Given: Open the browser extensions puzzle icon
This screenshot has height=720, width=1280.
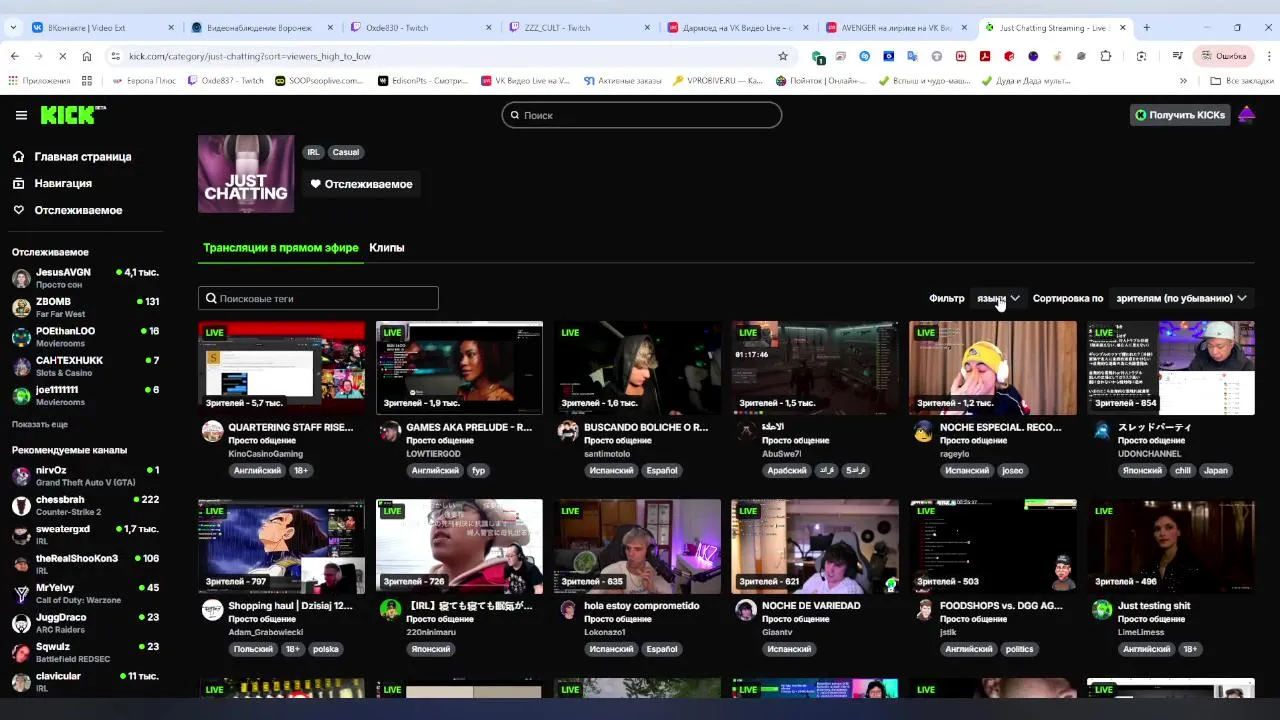Looking at the screenshot, I should [x=1105, y=56].
